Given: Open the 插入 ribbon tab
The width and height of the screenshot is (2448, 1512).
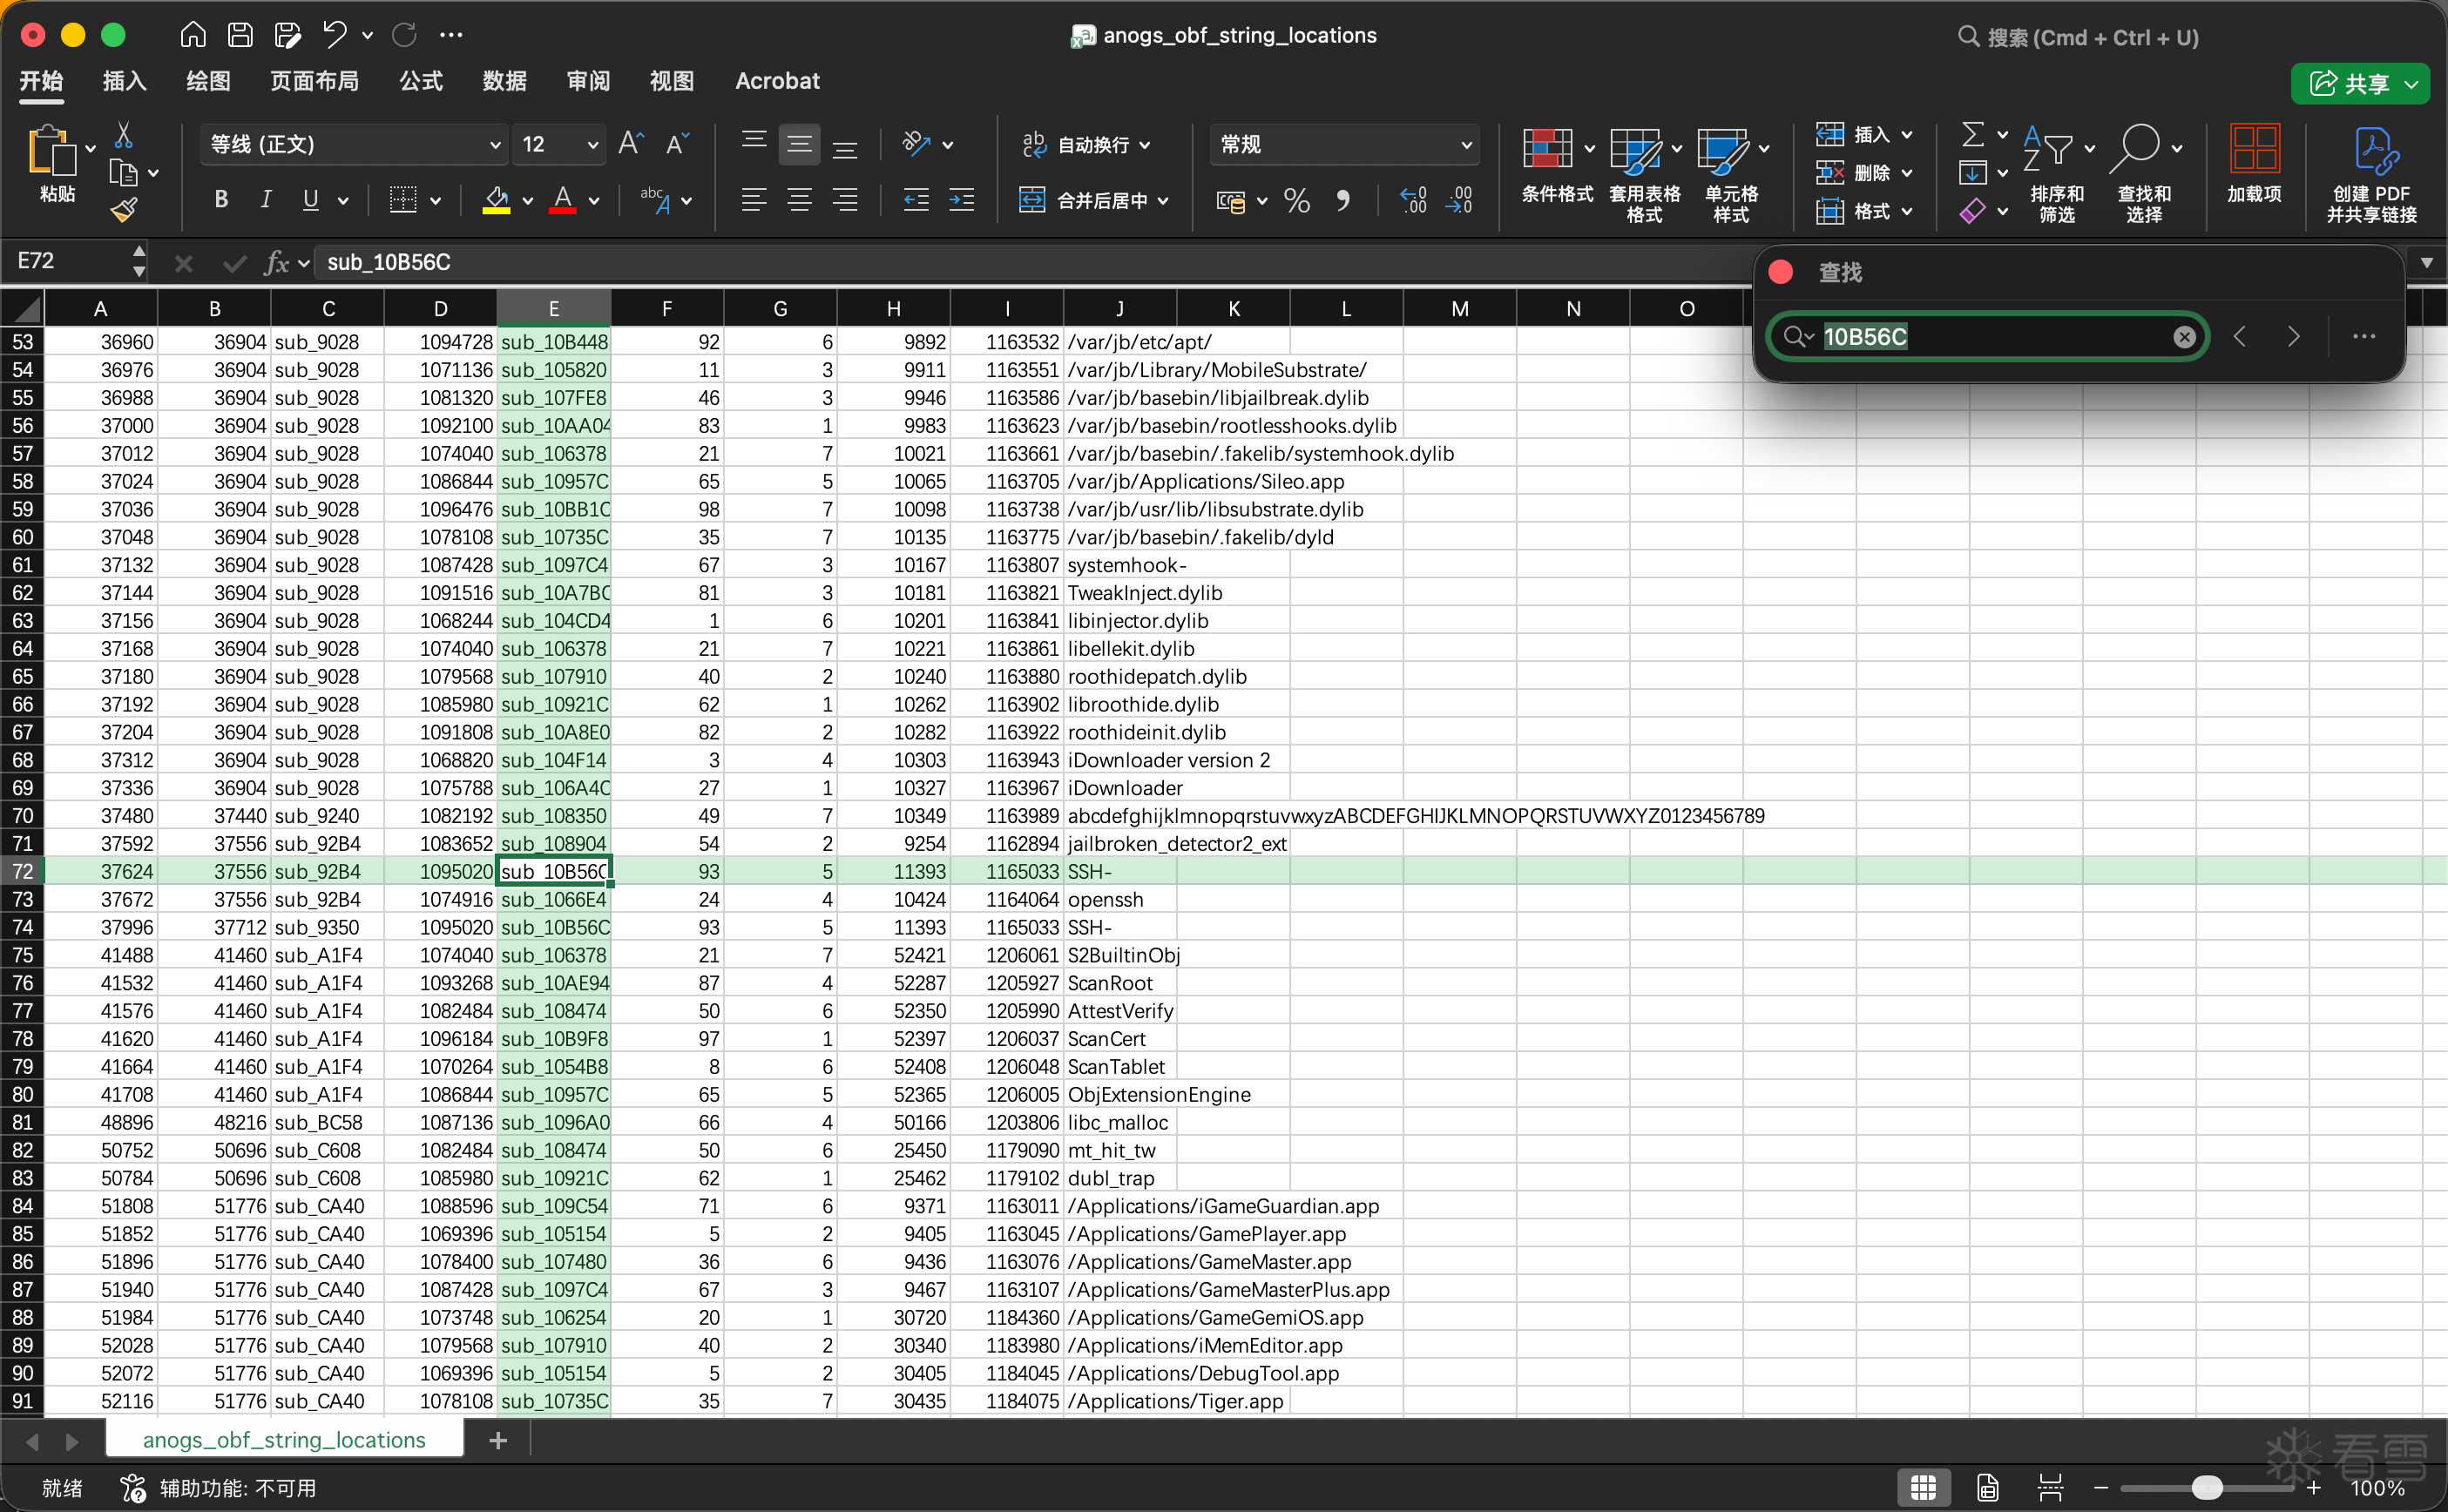Looking at the screenshot, I should click(x=125, y=81).
